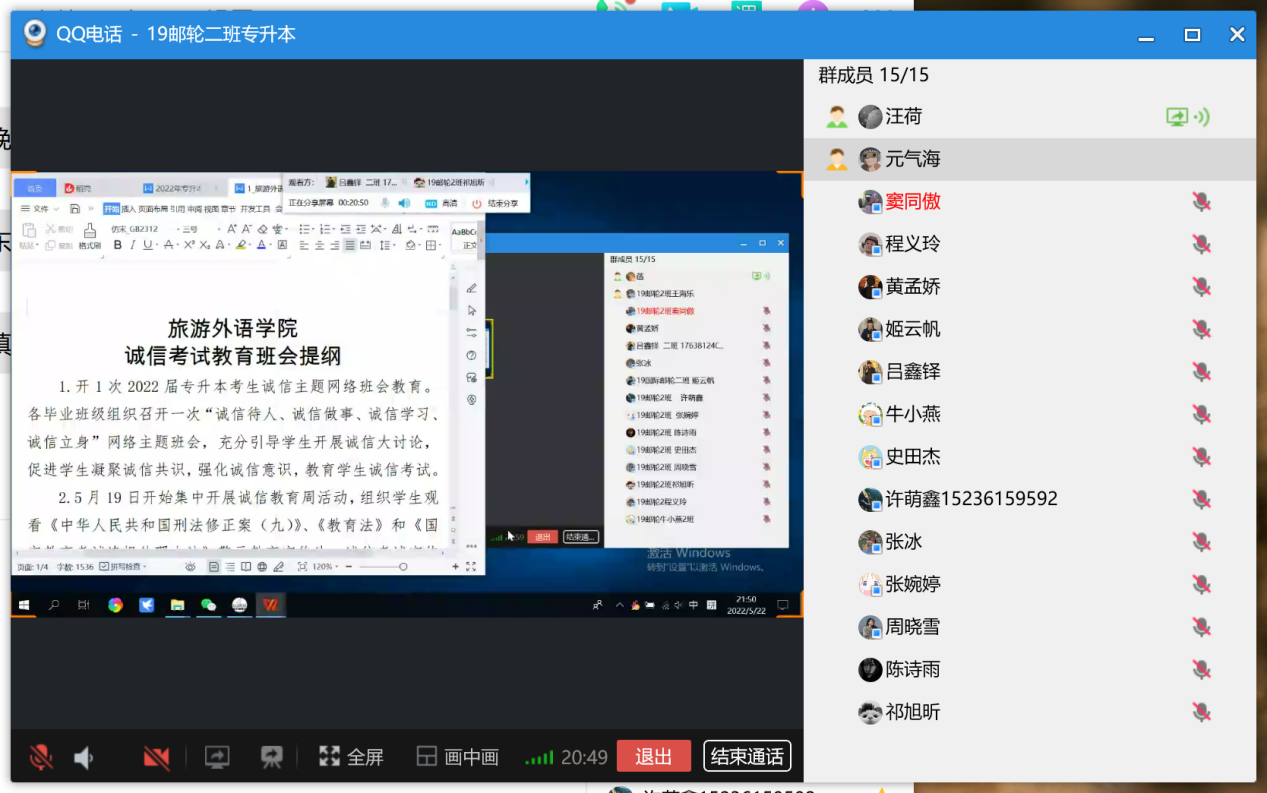The width and height of the screenshot is (1267, 793).
Task: Start screen sharing from the call toolbar
Action: click(217, 757)
